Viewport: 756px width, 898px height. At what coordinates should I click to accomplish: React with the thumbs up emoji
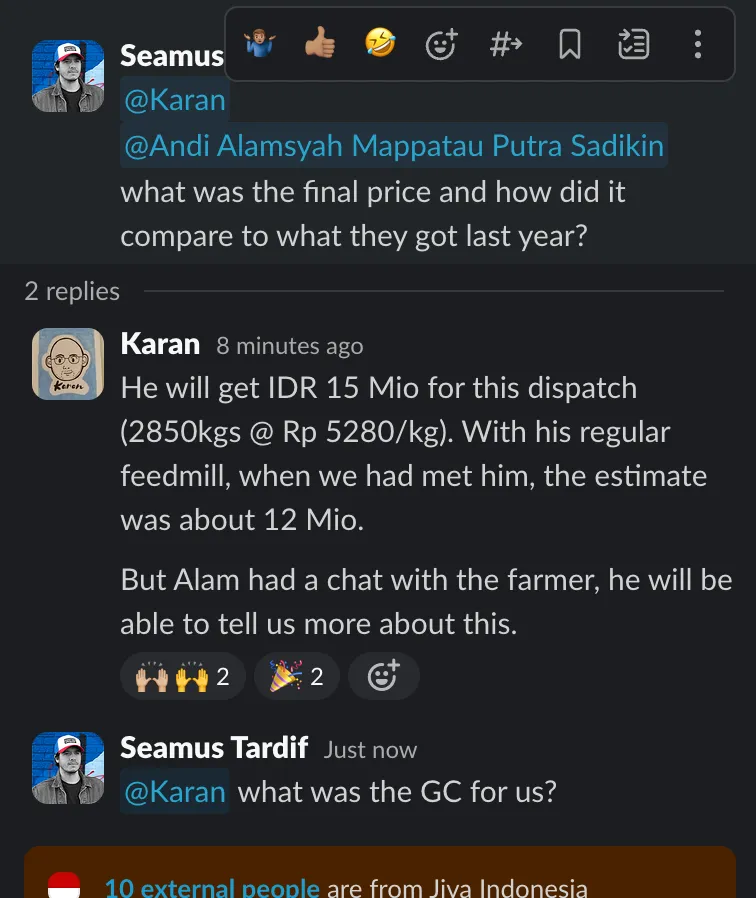pyautogui.click(x=320, y=44)
